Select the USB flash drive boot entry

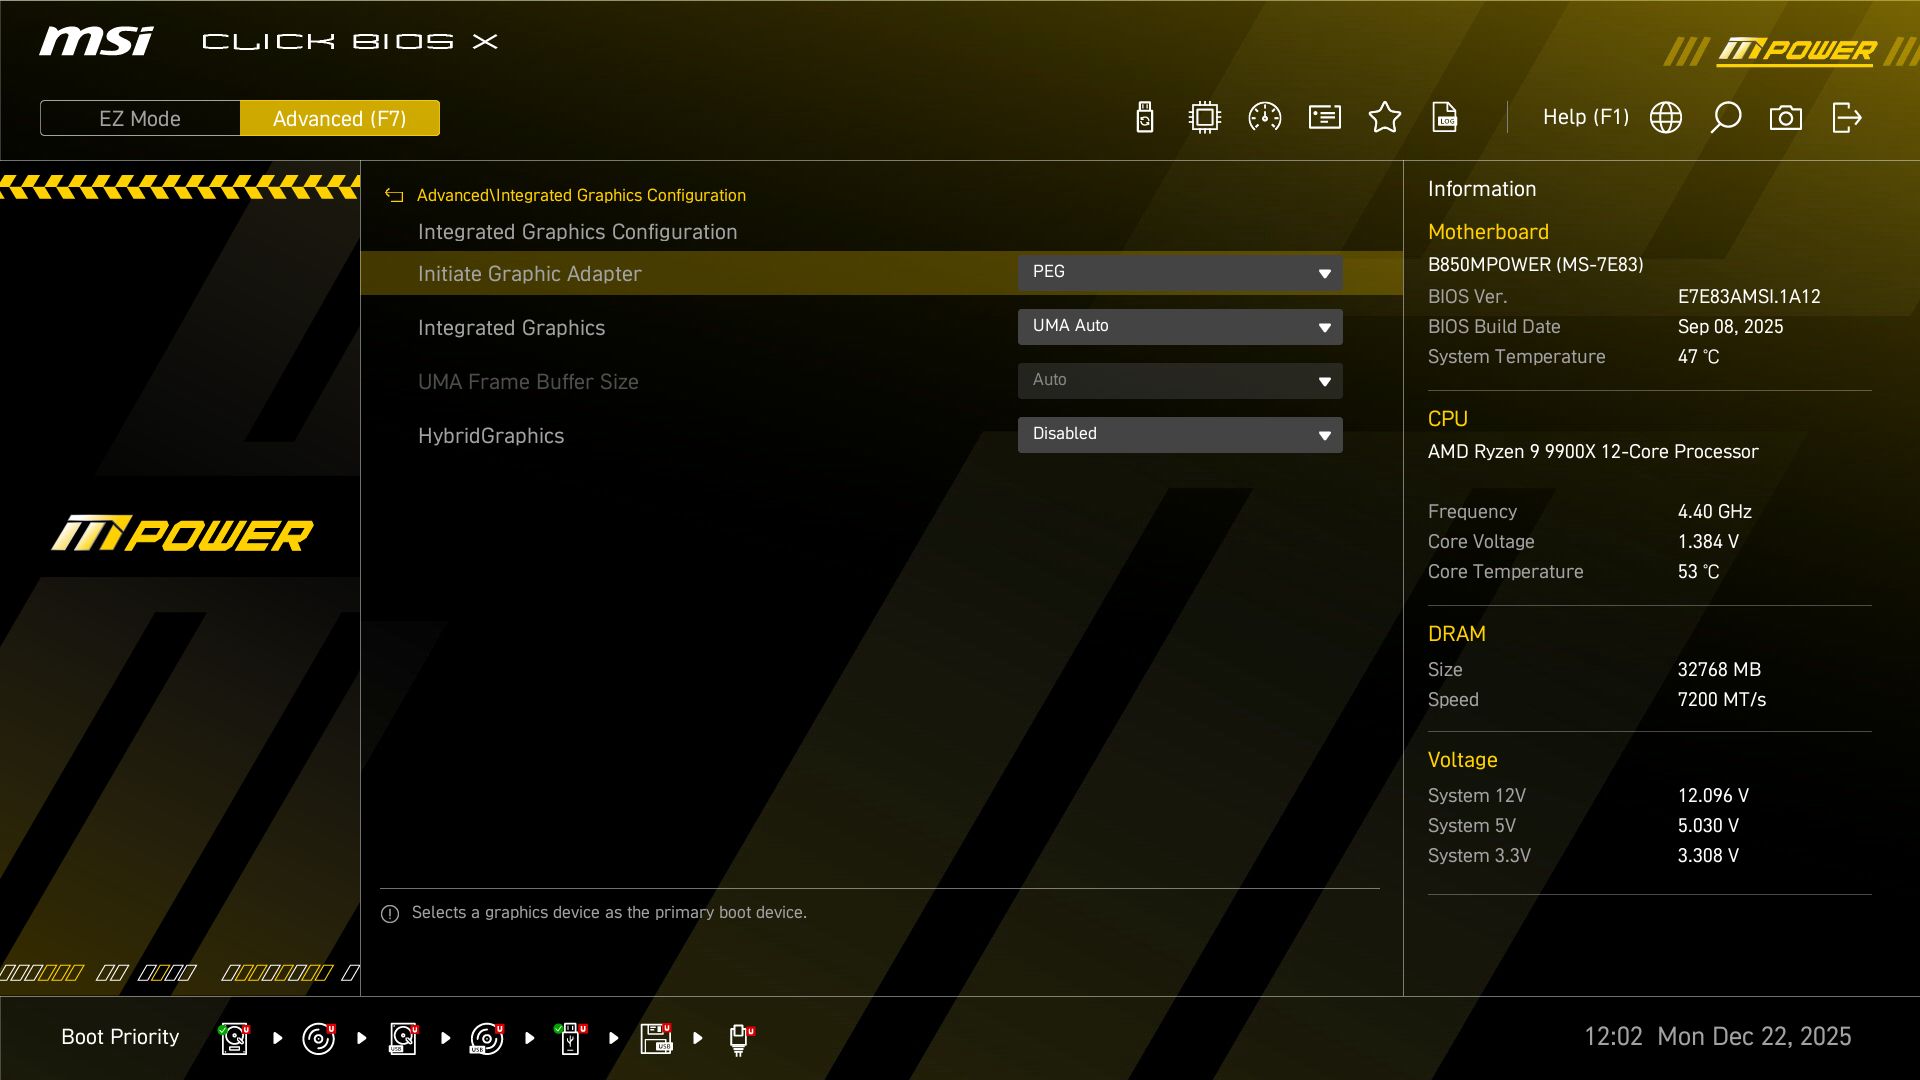click(x=570, y=1038)
